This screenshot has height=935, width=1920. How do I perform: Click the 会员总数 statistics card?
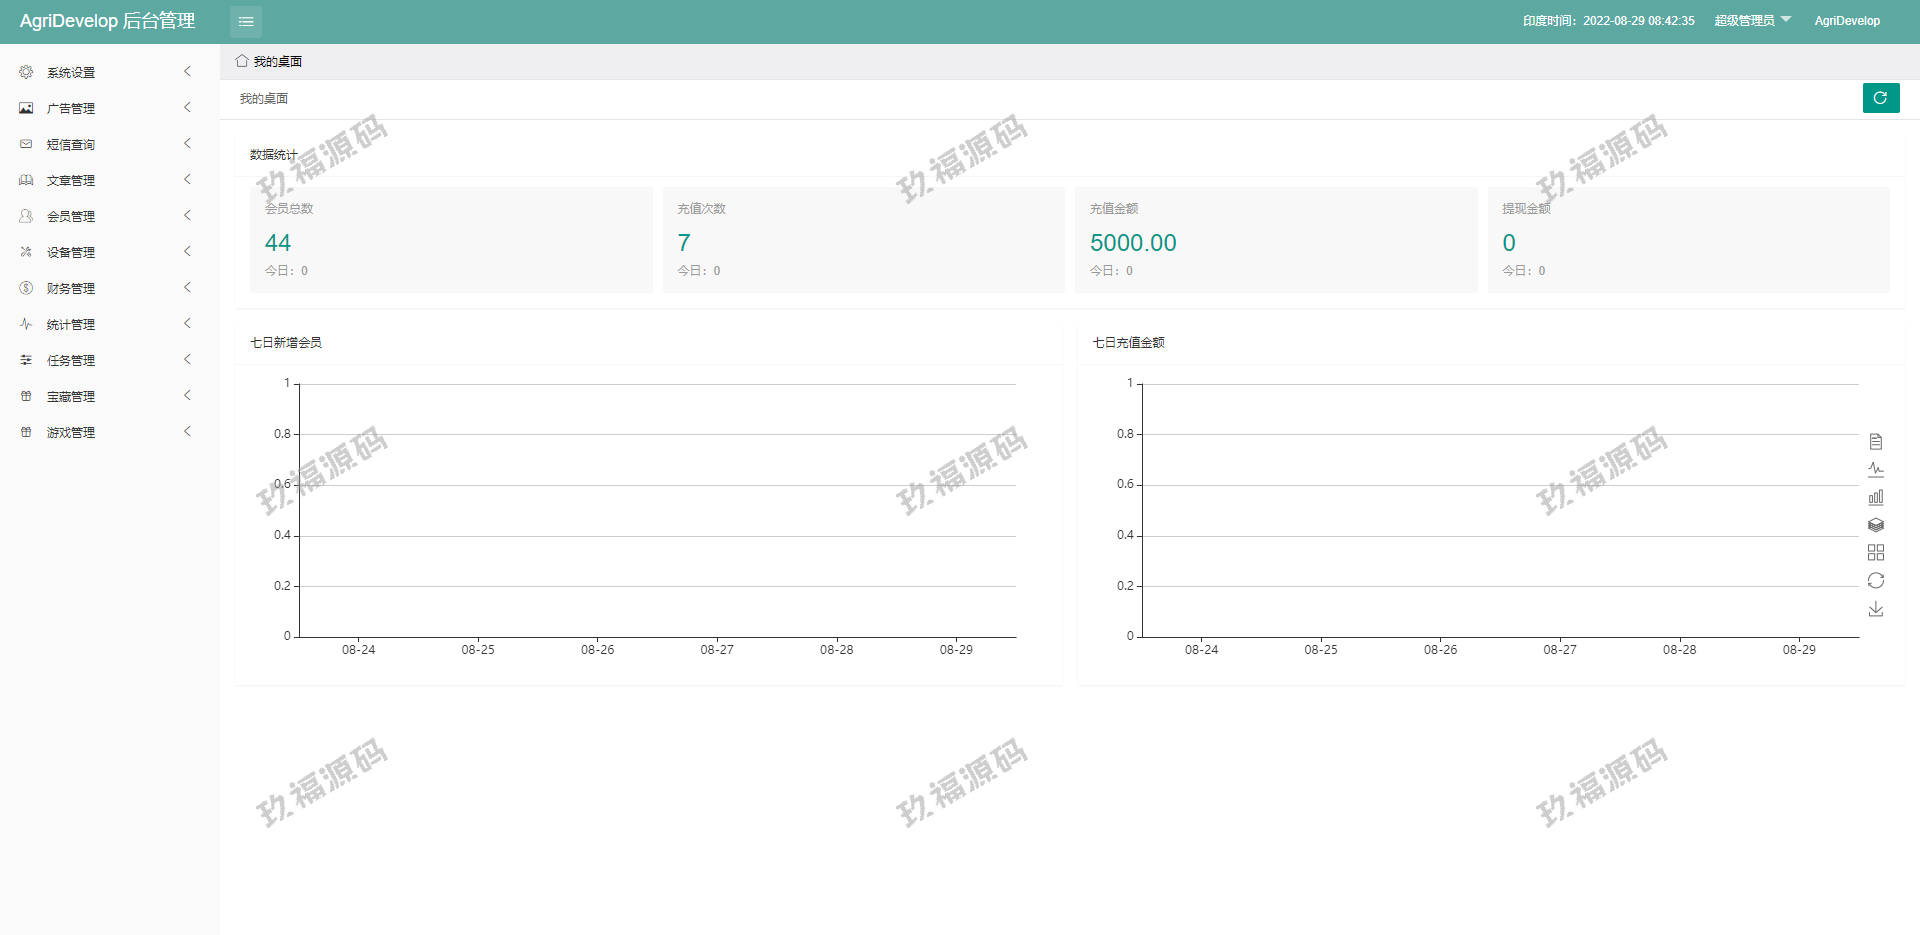coord(451,240)
